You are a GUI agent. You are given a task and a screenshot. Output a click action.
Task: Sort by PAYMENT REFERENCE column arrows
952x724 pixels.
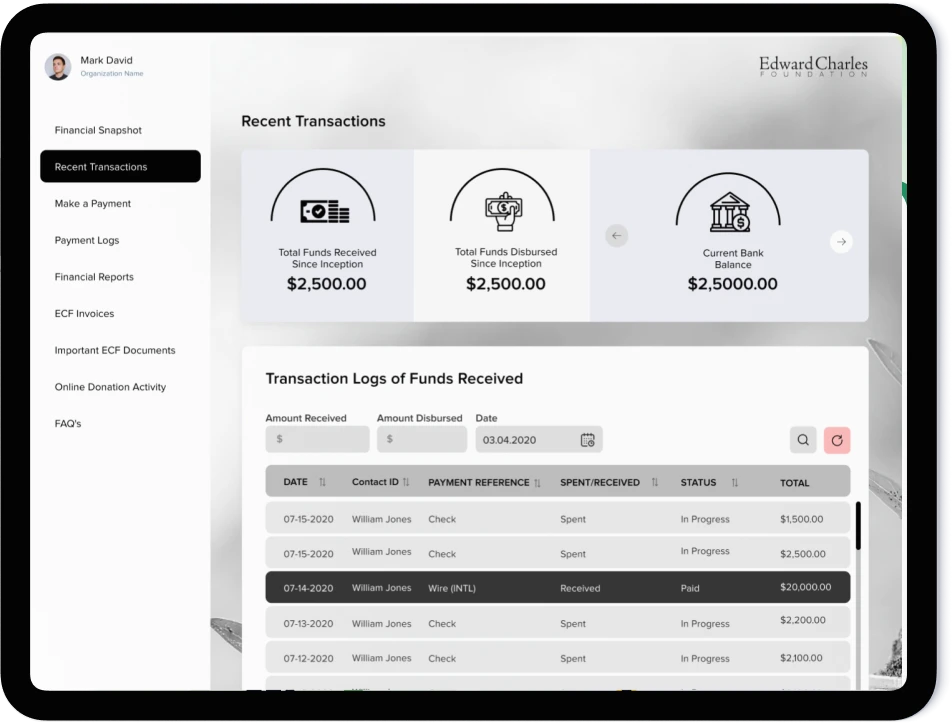(537, 483)
